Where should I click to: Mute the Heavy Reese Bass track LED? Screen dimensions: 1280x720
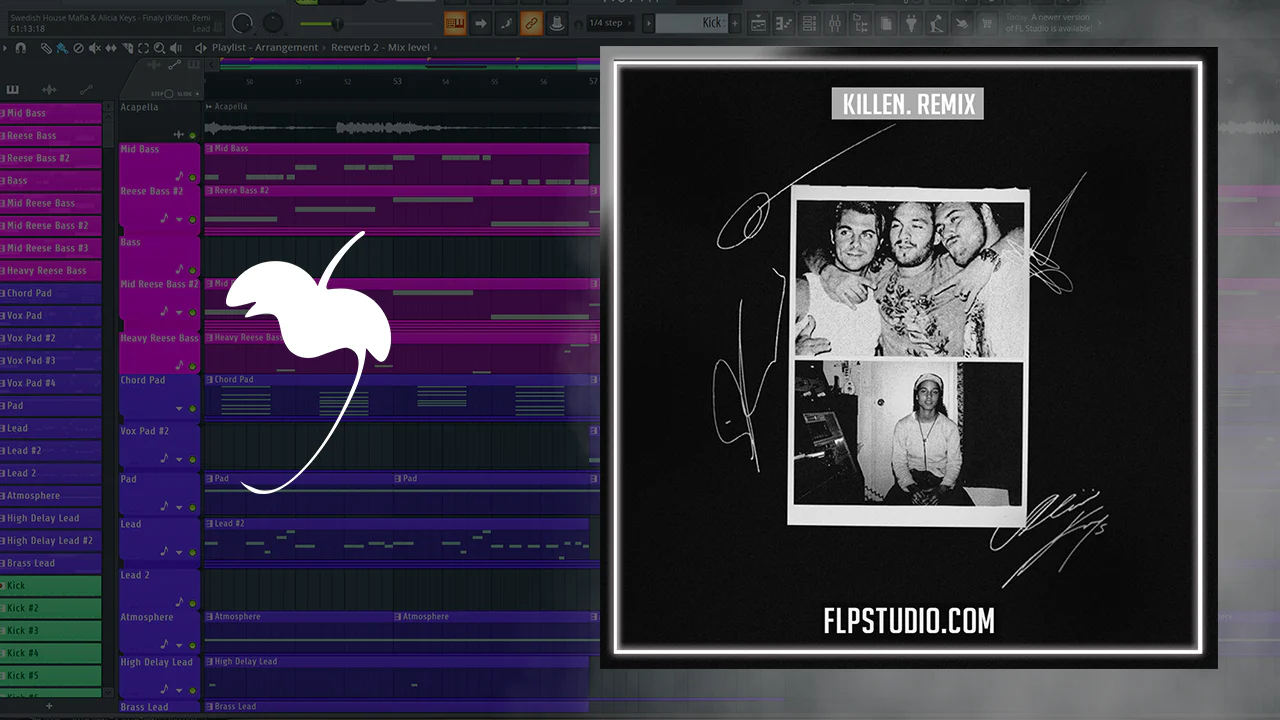[x=193, y=366]
